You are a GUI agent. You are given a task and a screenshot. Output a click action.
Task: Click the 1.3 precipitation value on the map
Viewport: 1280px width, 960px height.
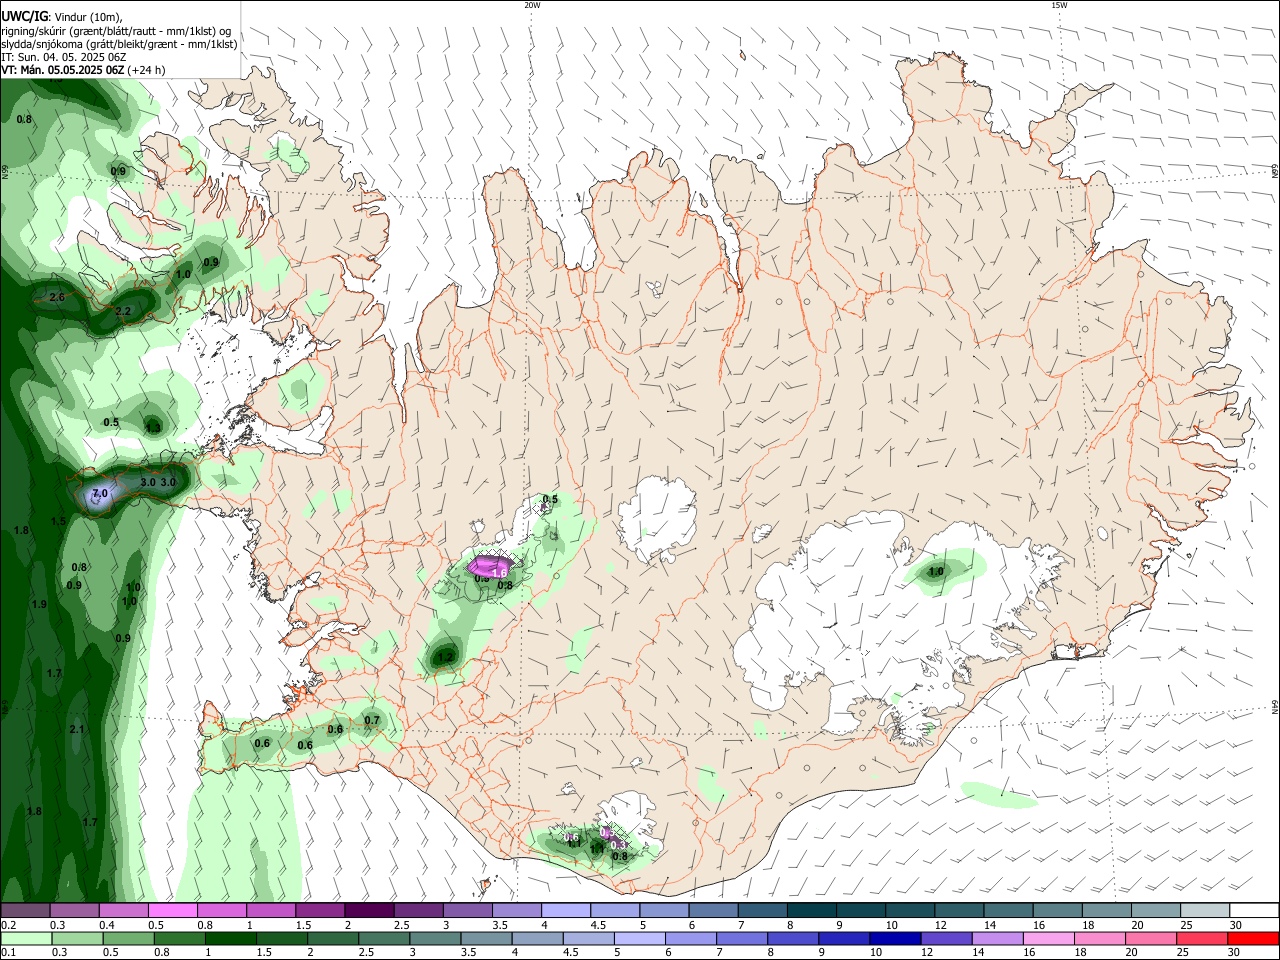point(153,427)
